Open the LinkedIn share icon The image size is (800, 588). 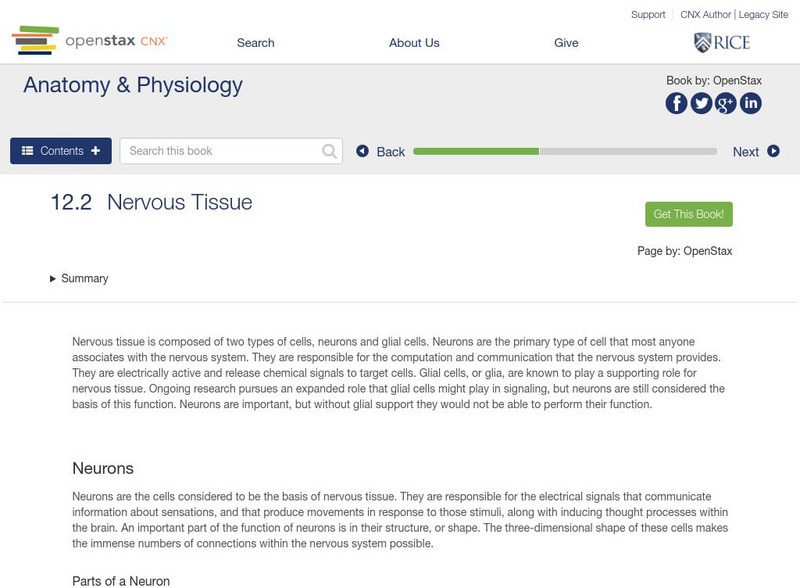pyautogui.click(x=750, y=103)
